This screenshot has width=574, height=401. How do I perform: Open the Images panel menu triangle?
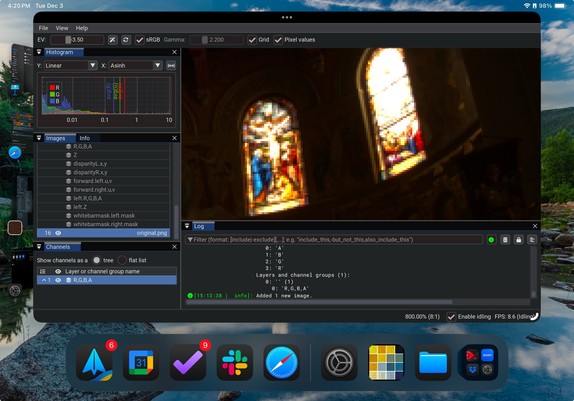(x=39, y=138)
